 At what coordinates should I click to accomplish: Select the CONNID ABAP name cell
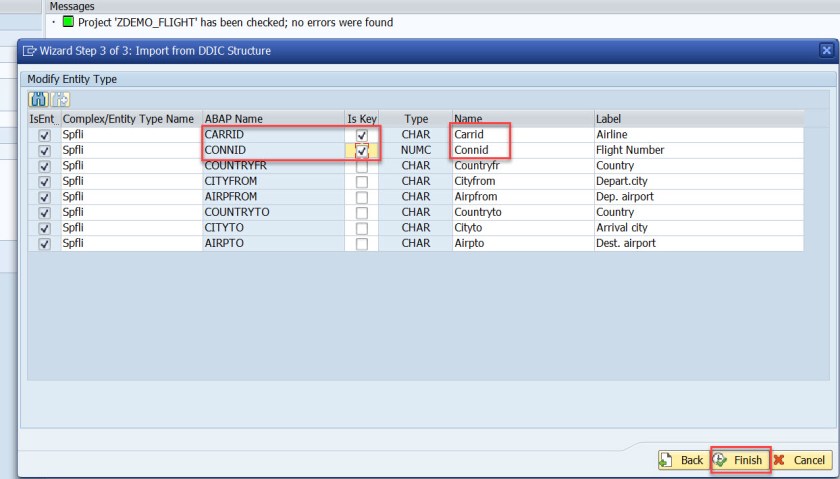coord(273,150)
